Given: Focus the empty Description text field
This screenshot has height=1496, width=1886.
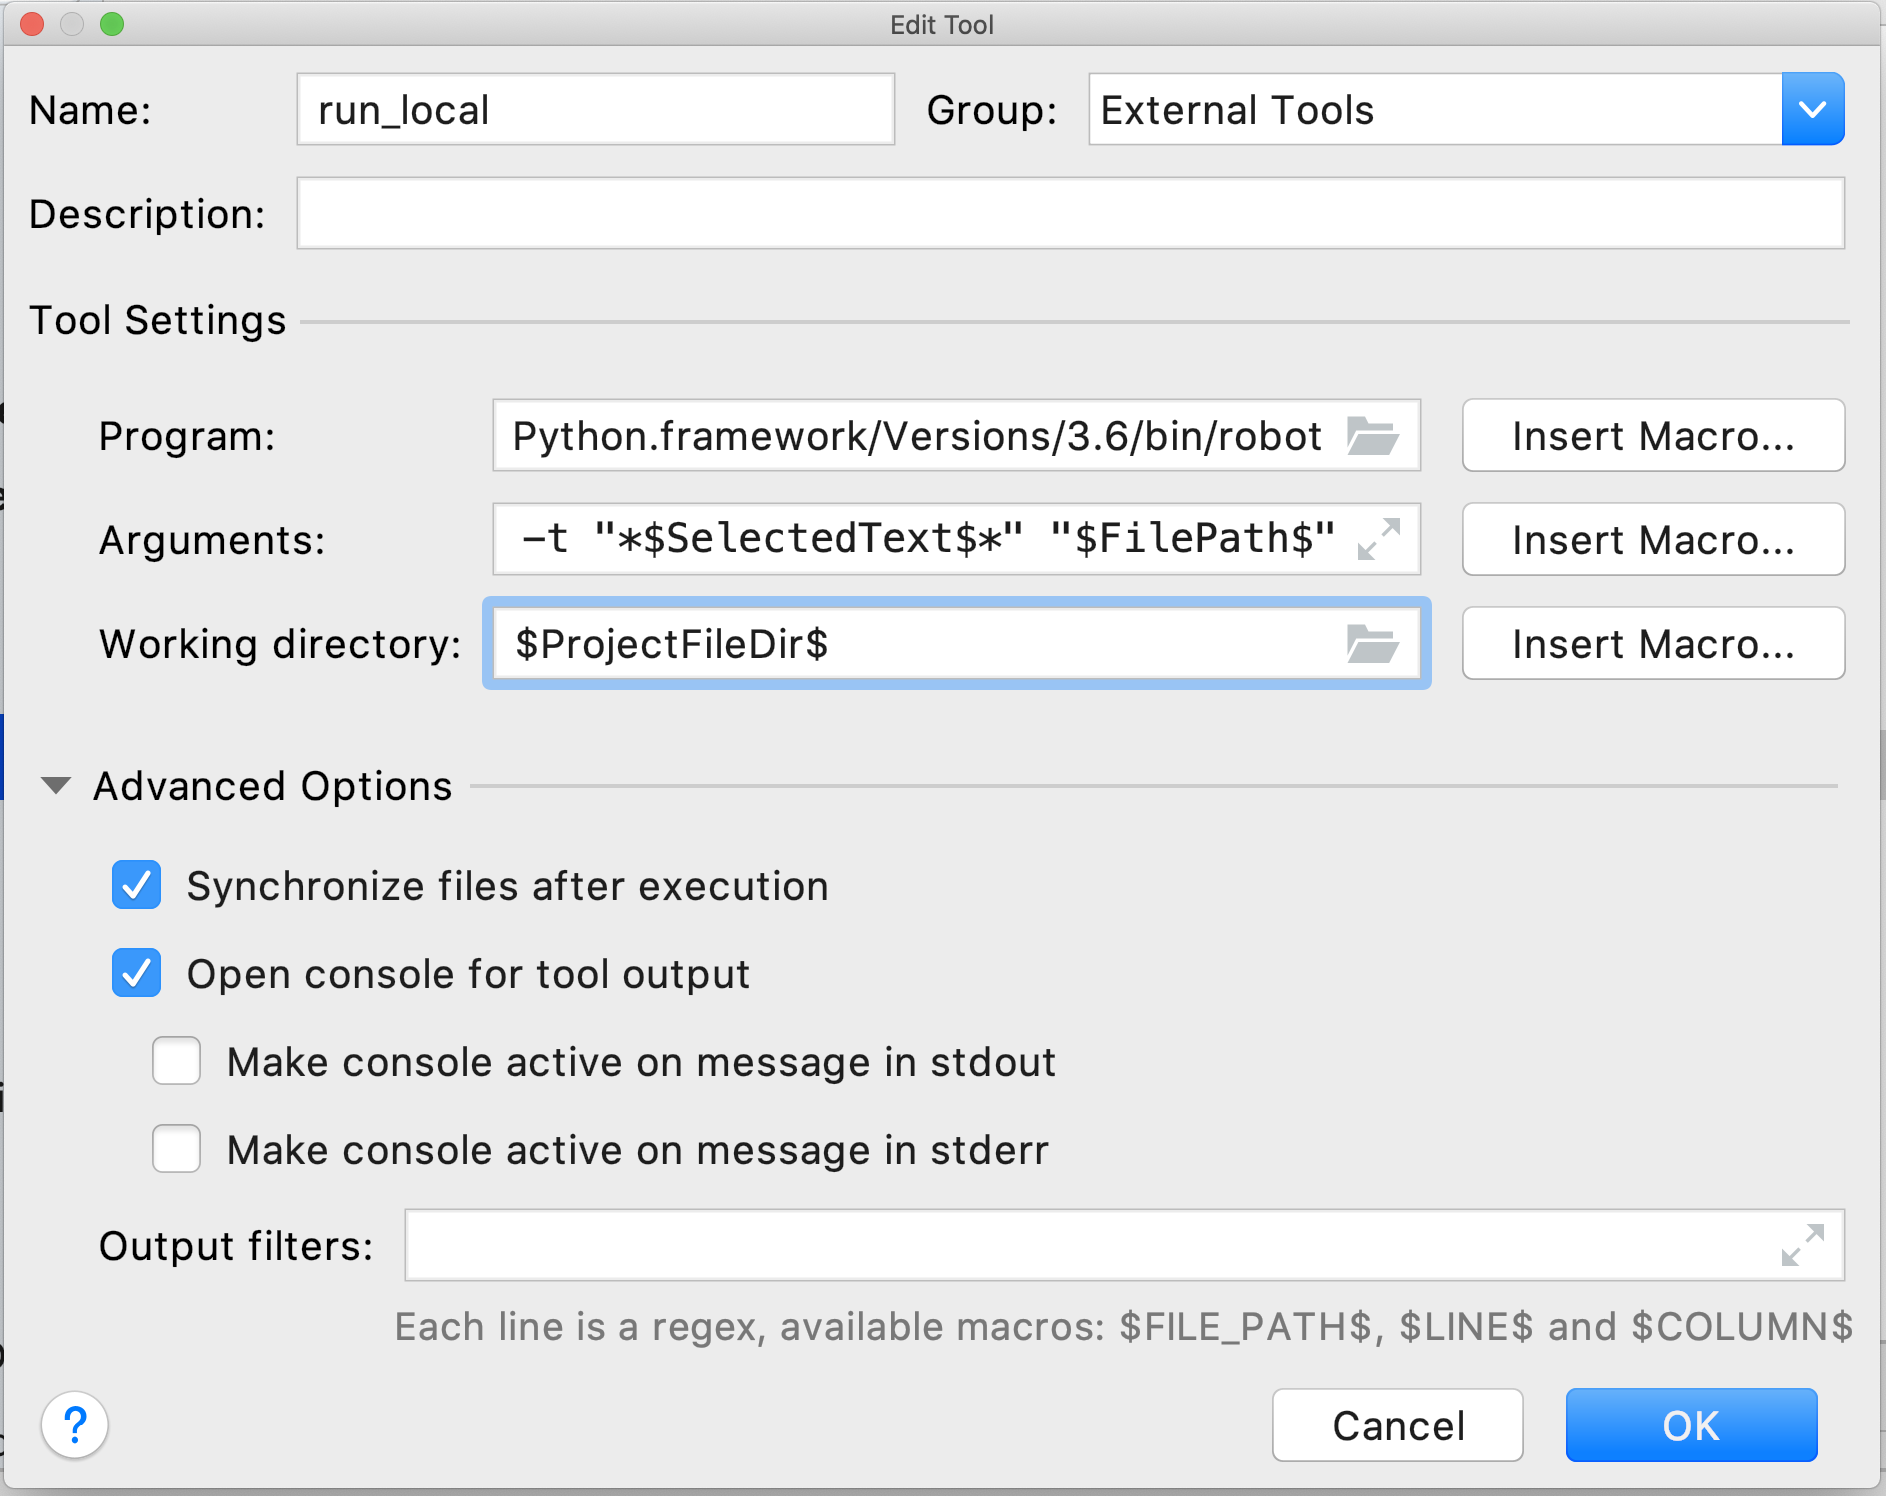Looking at the screenshot, I should 1070,213.
